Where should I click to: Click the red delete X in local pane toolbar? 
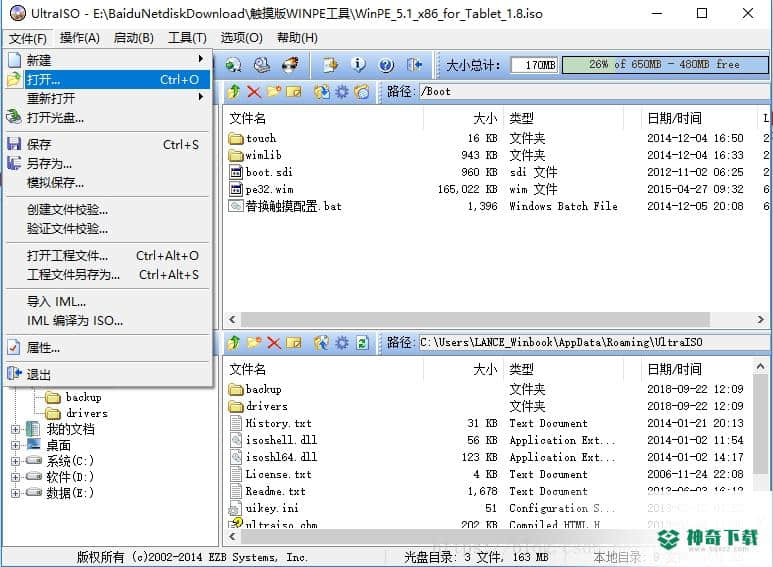pos(274,343)
